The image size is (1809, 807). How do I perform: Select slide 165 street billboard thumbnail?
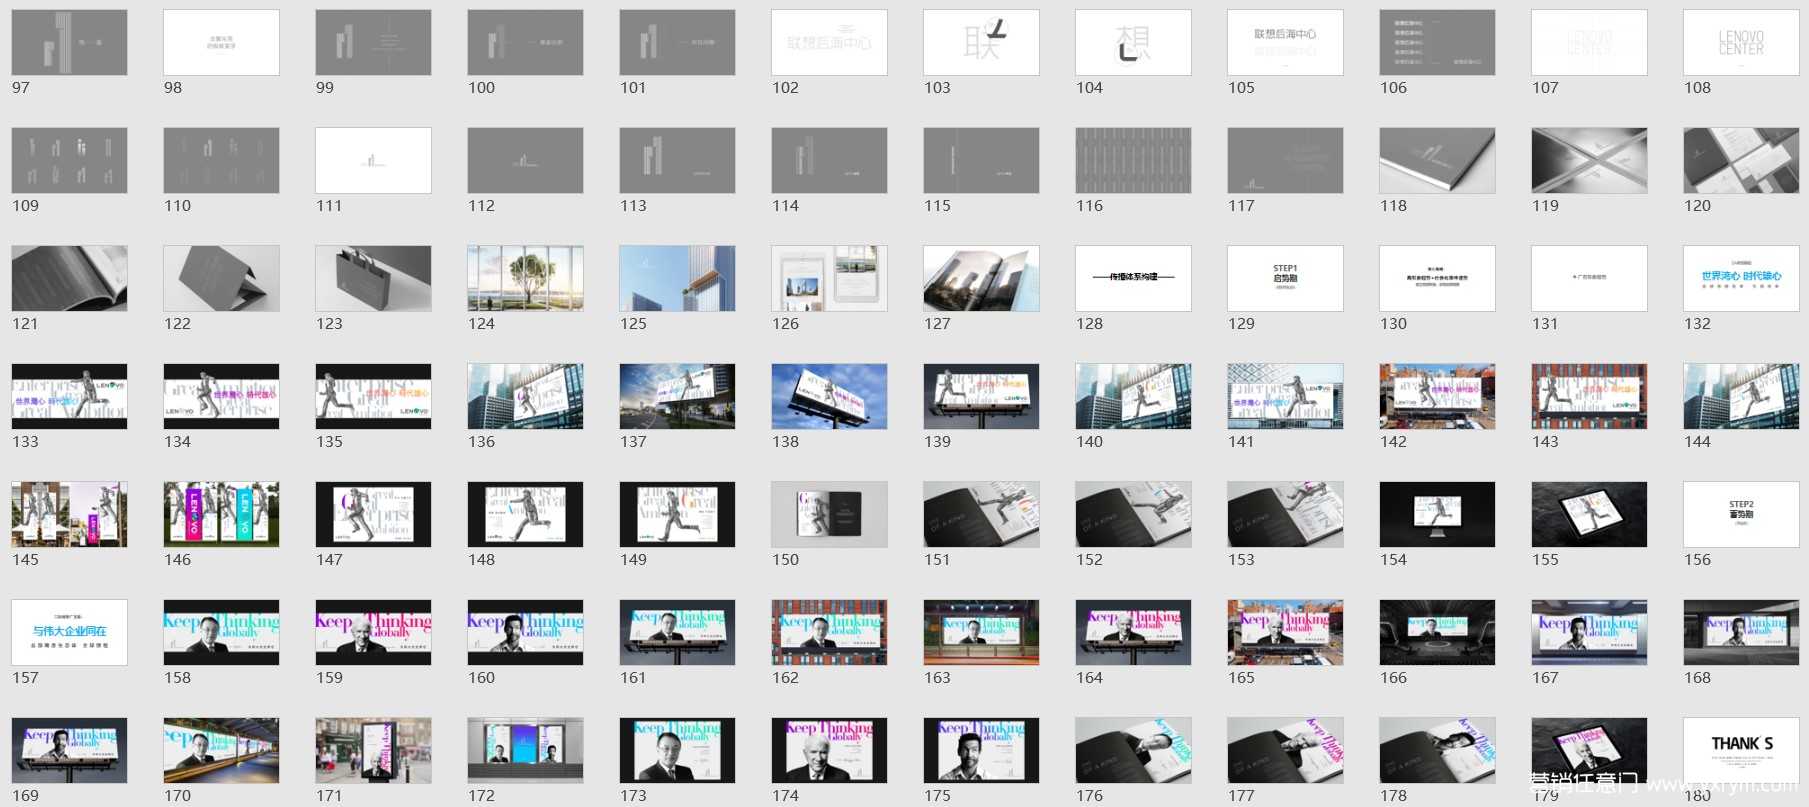[x=1285, y=633]
